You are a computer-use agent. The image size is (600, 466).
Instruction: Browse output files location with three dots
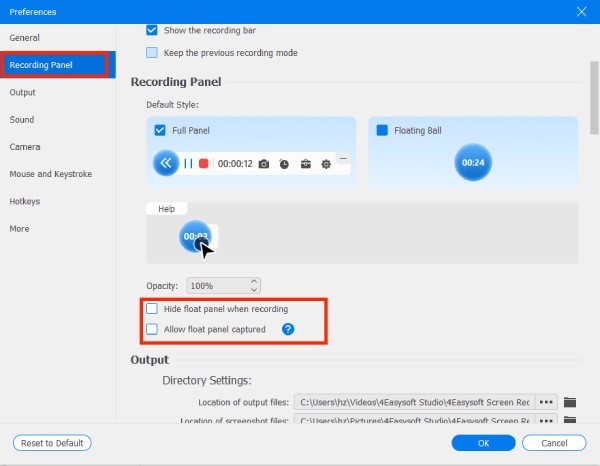(546, 402)
